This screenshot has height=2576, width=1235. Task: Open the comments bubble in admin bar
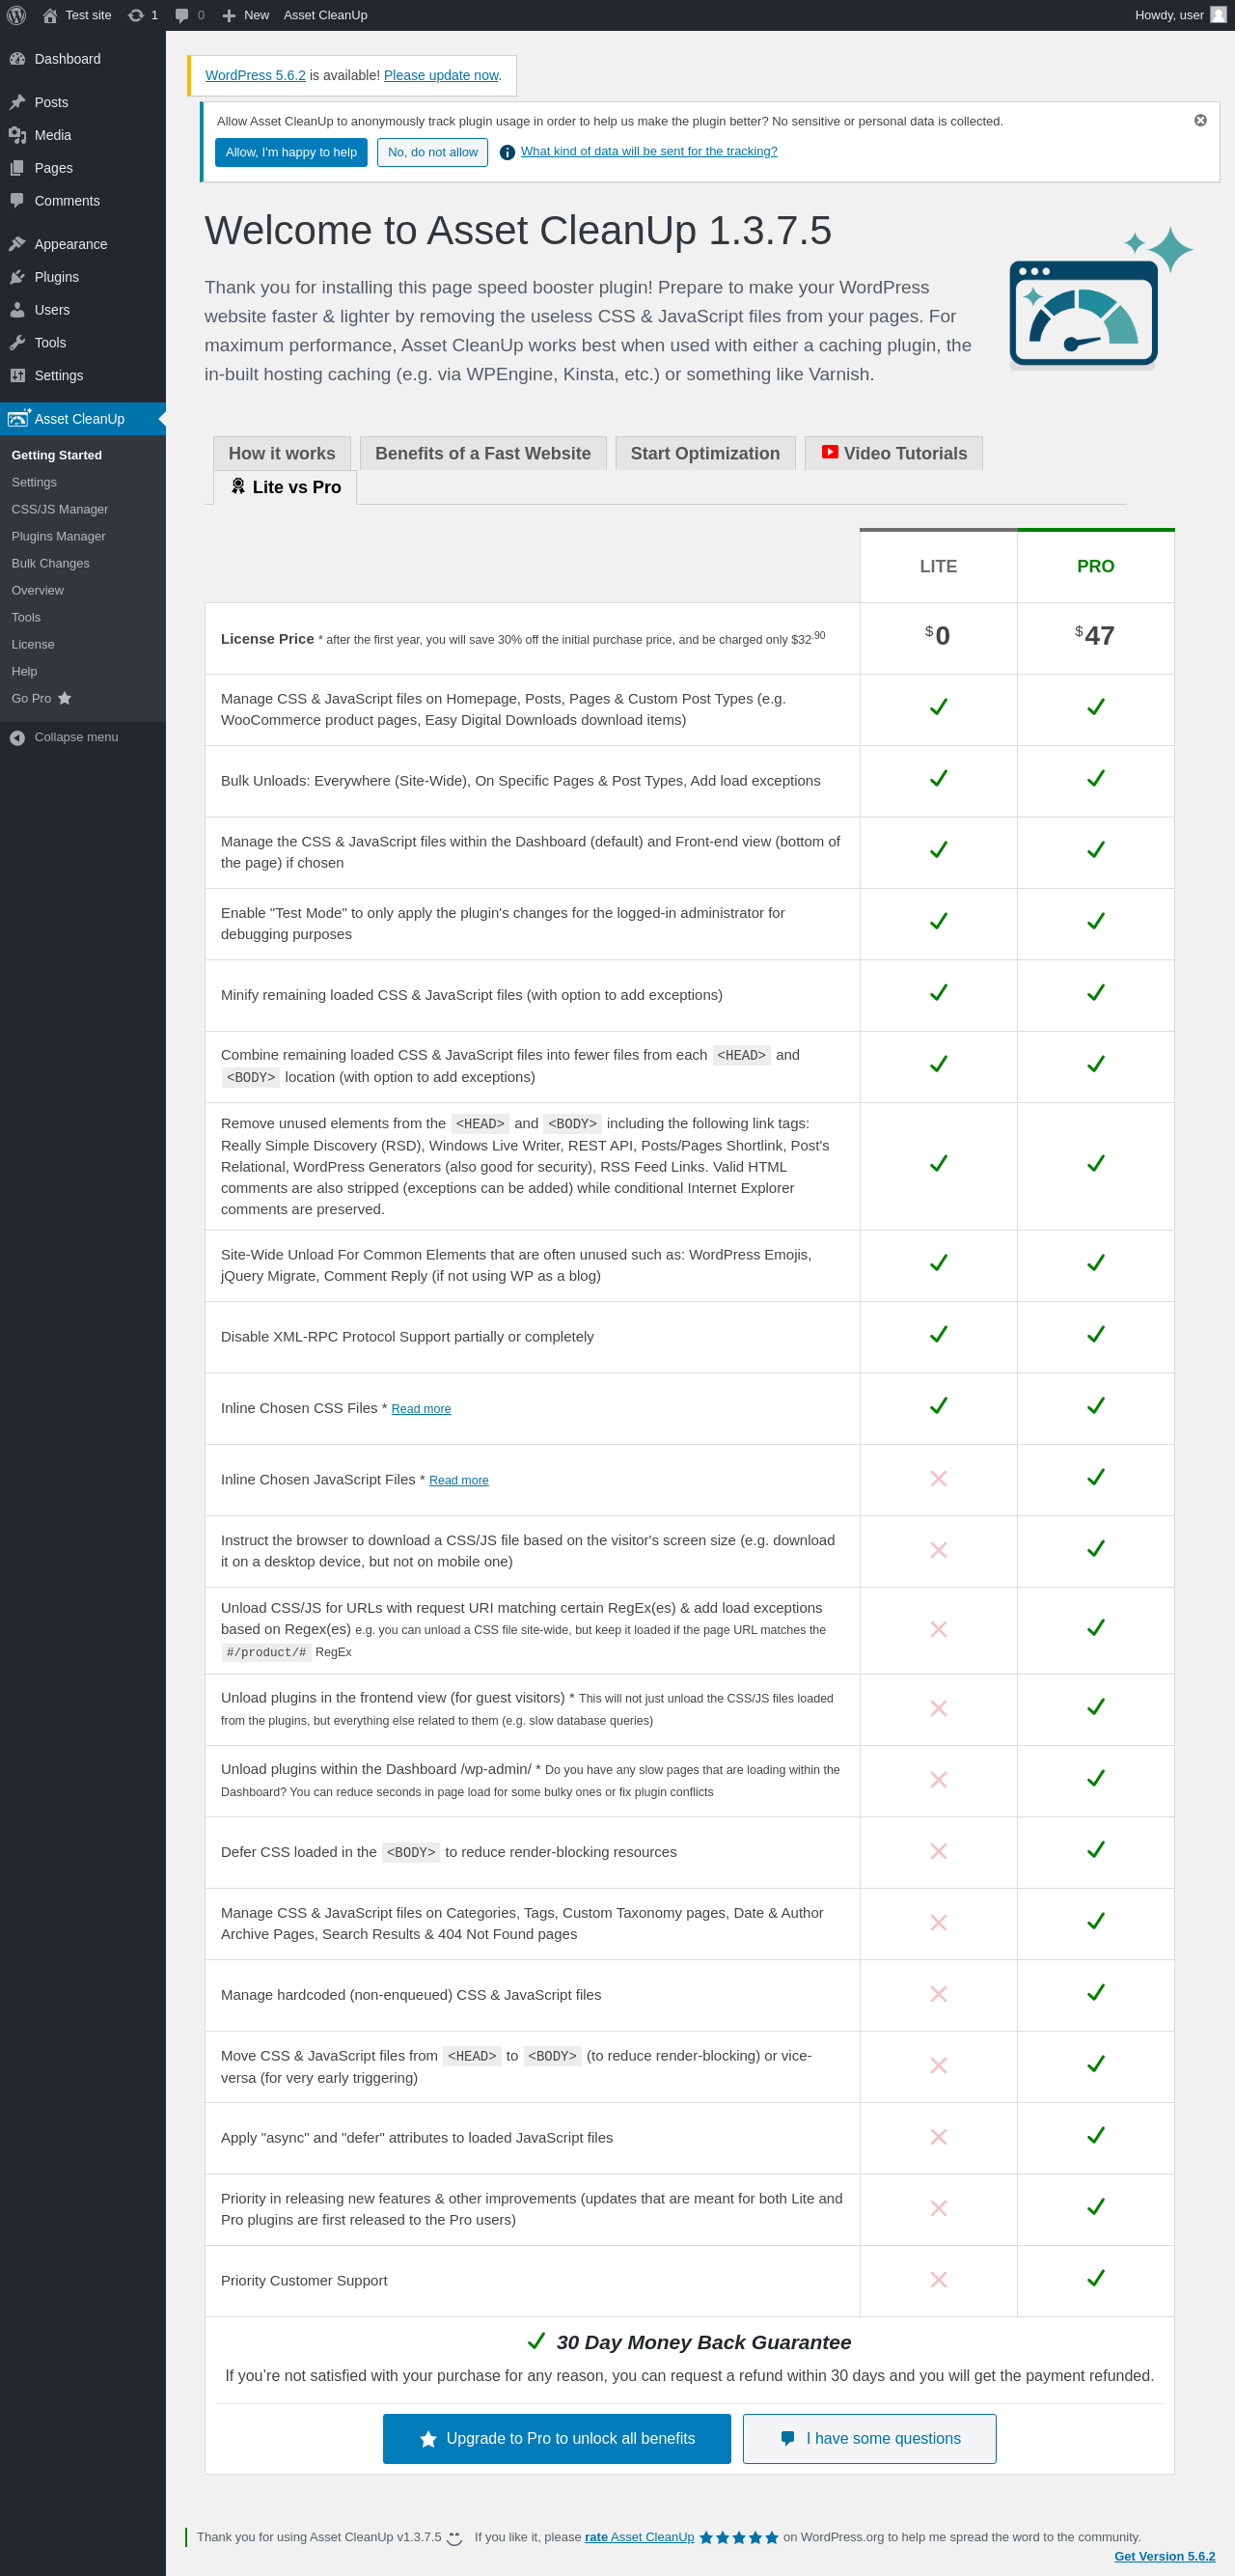182,15
